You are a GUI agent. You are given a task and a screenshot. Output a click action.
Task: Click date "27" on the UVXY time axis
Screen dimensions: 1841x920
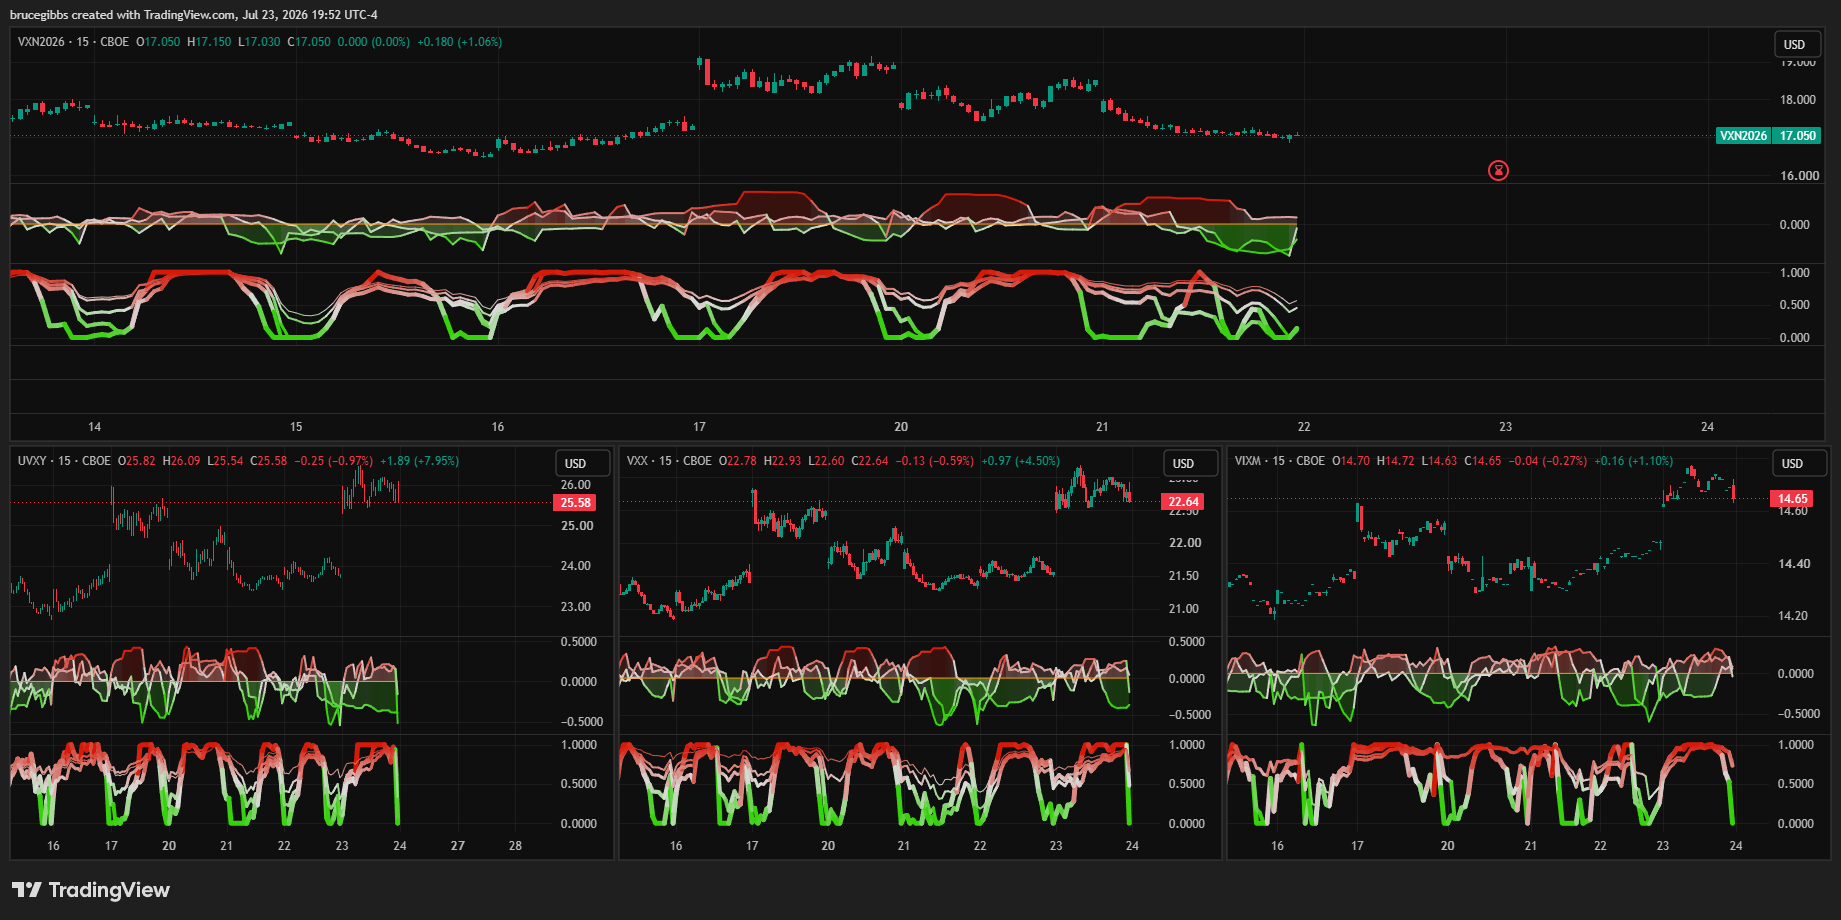tap(458, 846)
